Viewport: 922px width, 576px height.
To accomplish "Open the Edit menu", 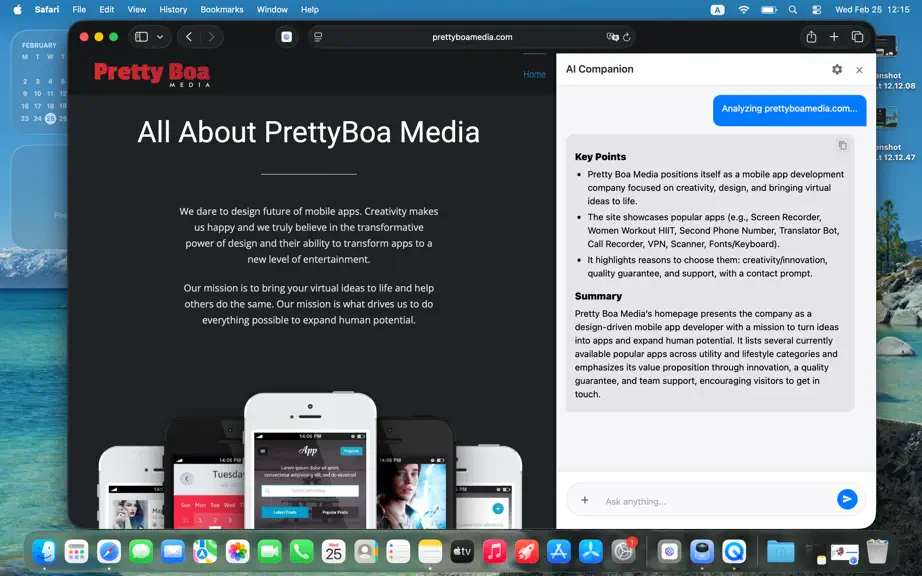I will tap(106, 9).
